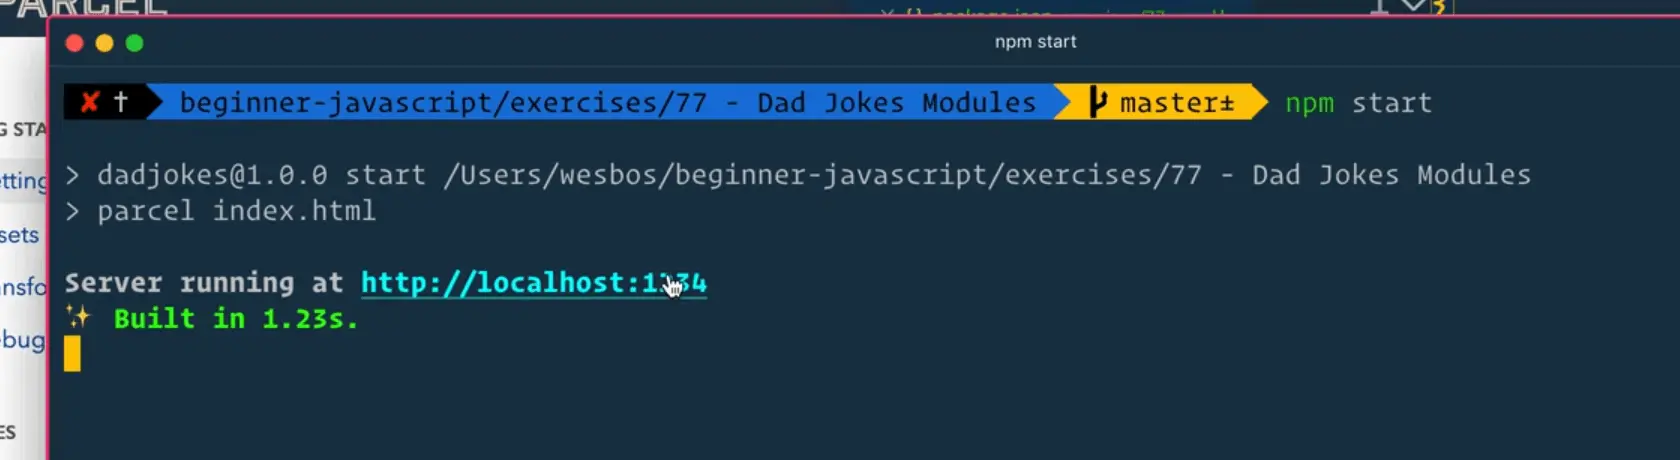Click the green zoom window button
Image resolution: width=1680 pixels, height=460 pixels.
click(134, 43)
